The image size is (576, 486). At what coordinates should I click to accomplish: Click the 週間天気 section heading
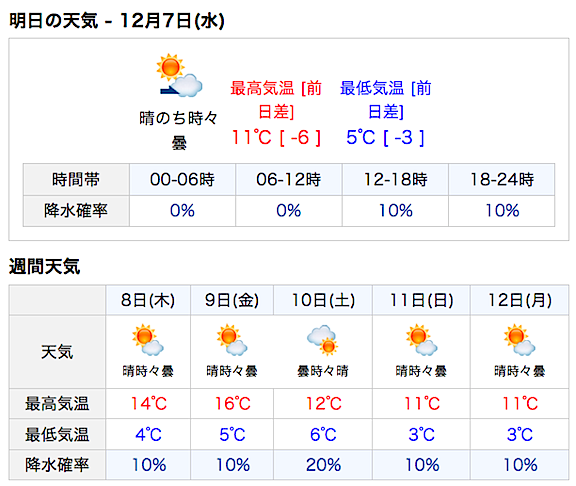click(44, 266)
